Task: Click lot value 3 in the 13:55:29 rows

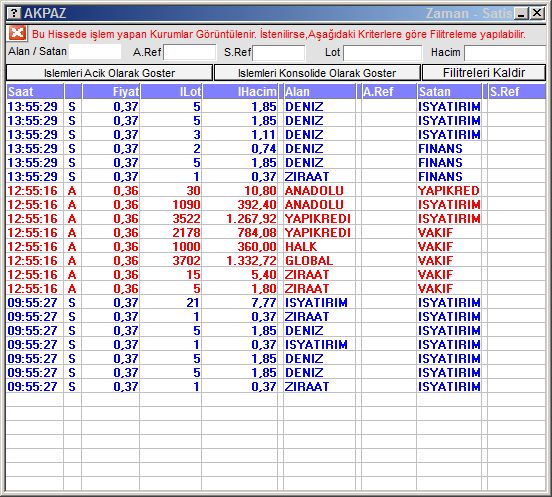Action: click(197, 134)
